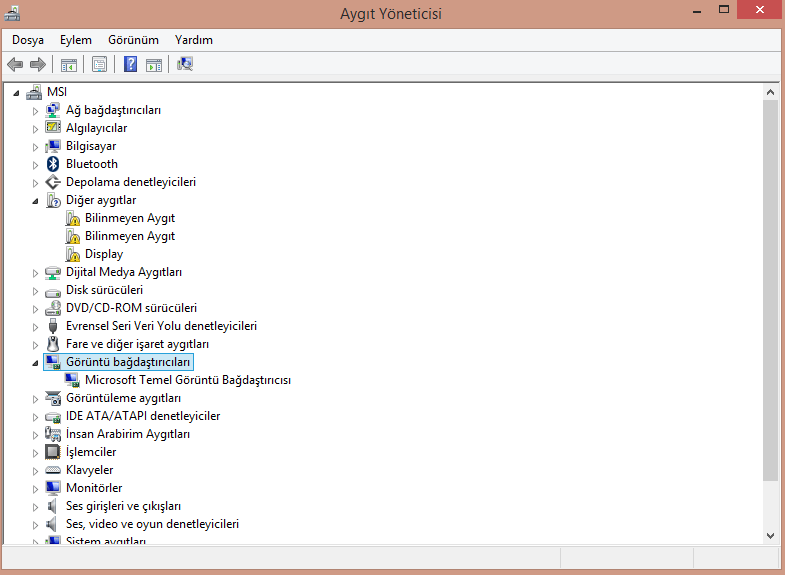Image resolution: width=785 pixels, height=575 pixels.
Task: Open the Dosya menu
Action: pyautogui.click(x=28, y=40)
